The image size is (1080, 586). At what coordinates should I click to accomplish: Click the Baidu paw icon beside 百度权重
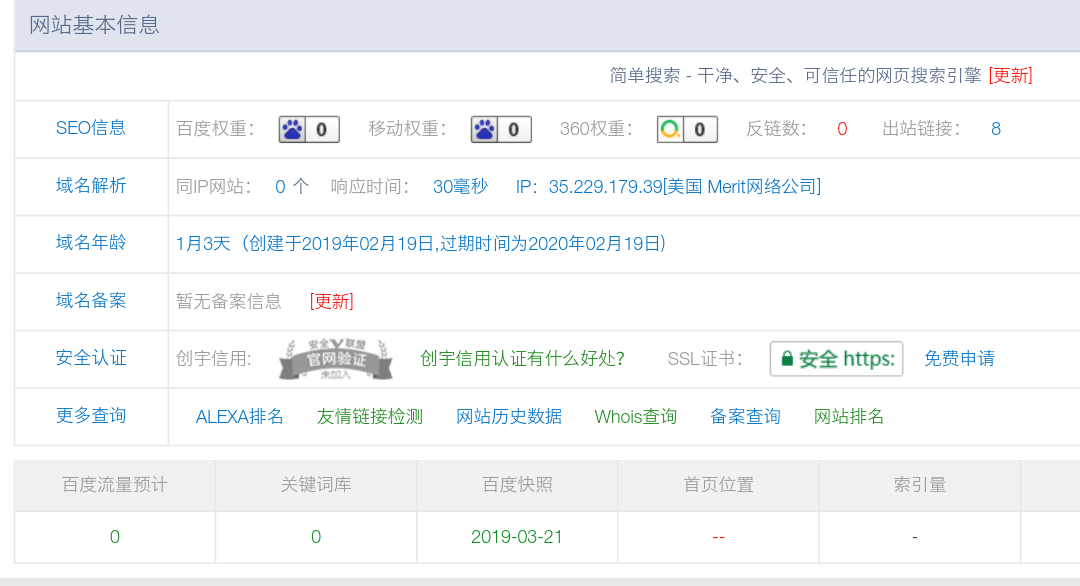[292, 129]
